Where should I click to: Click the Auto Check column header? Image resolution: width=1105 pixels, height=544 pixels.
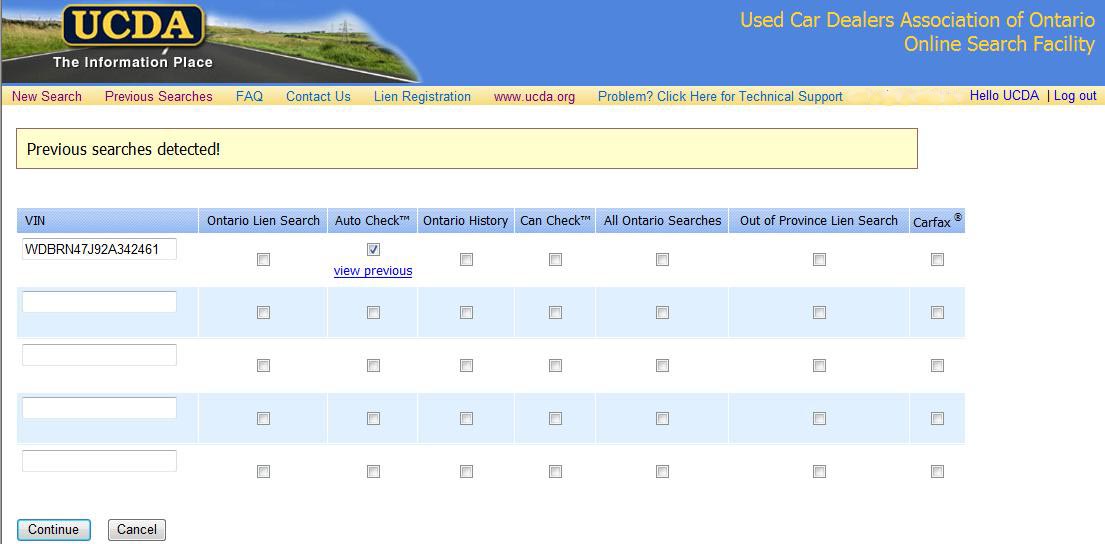coord(372,221)
